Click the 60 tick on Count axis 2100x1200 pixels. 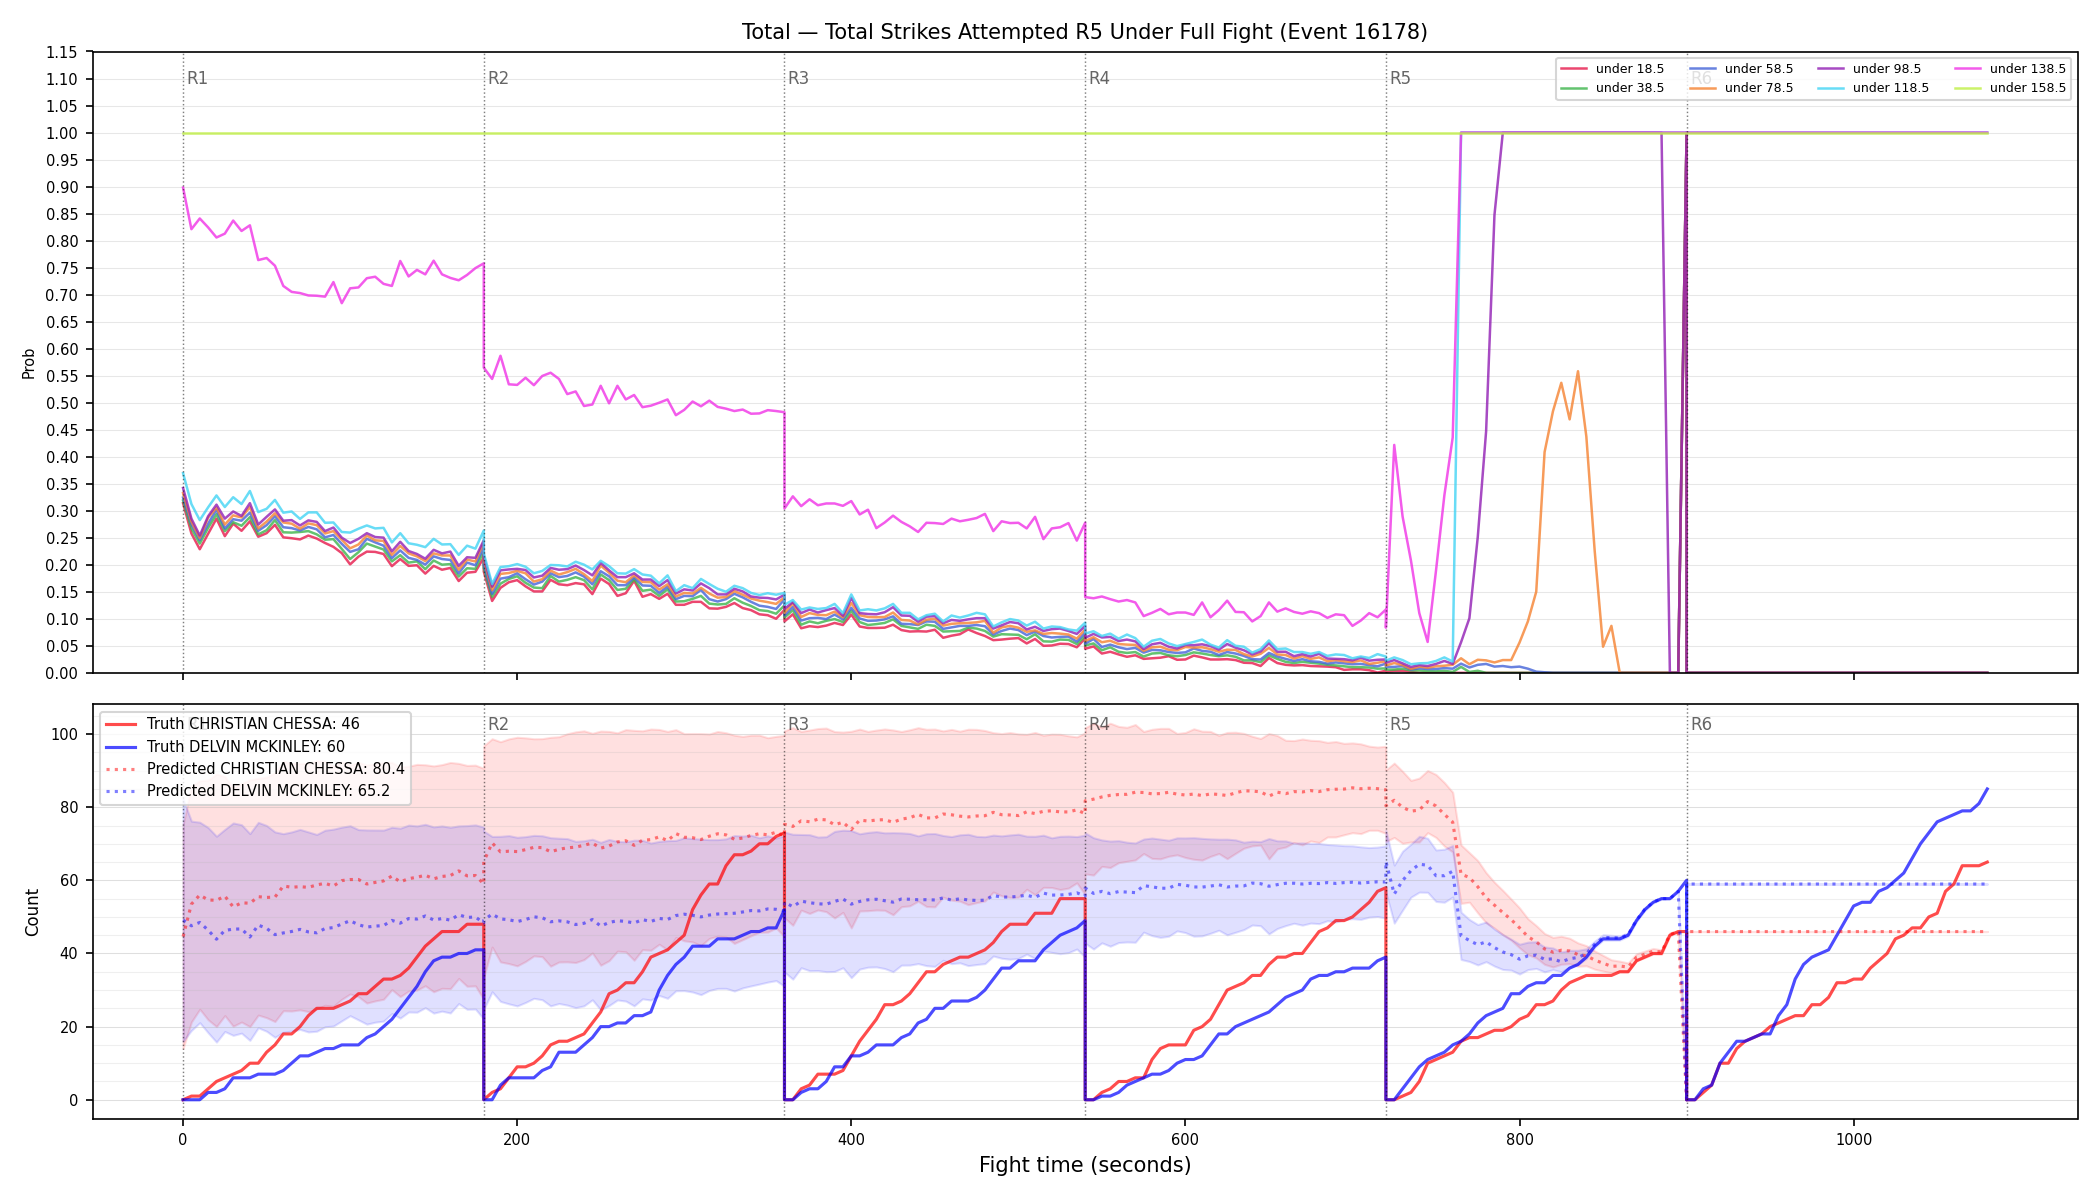(69, 880)
